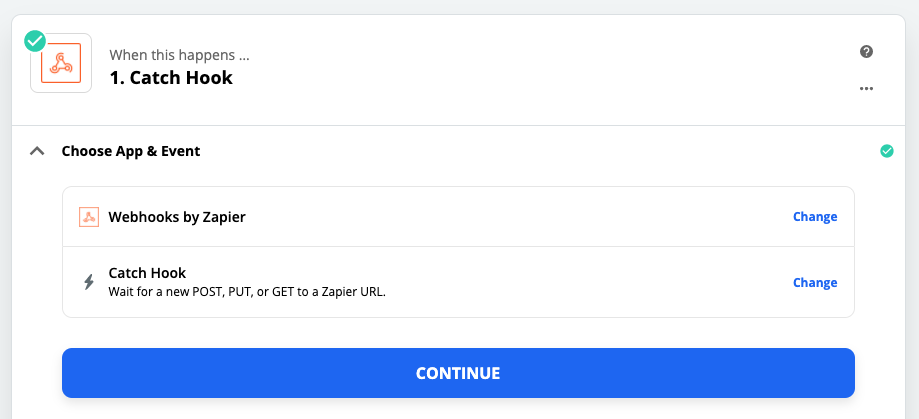Click the blue CONTINUE button
This screenshot has height=419, width=919.
click(458, 373)
